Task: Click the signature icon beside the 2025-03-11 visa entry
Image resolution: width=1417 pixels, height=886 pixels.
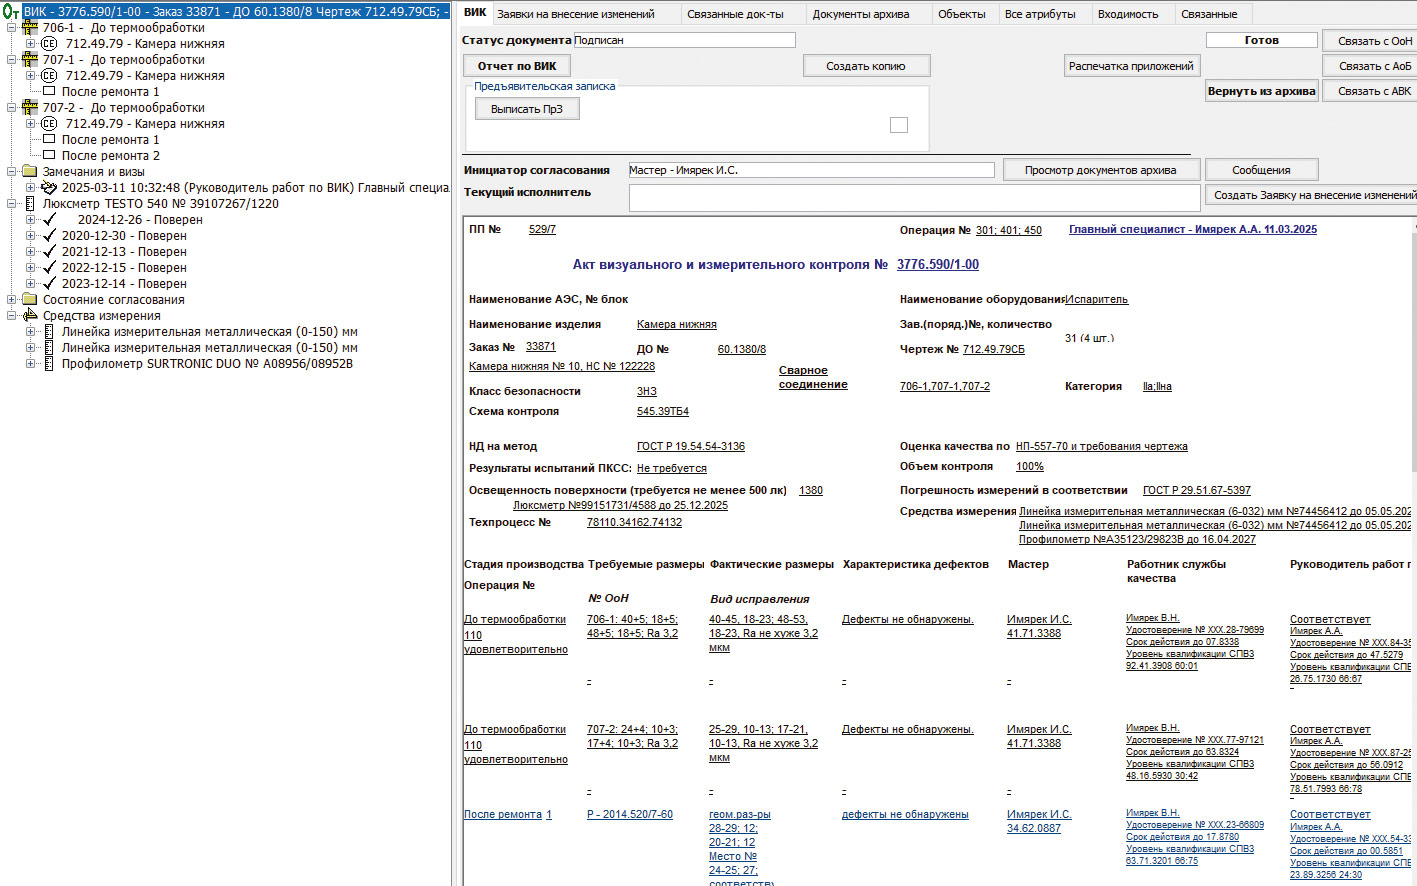Action: pos(49,188)
